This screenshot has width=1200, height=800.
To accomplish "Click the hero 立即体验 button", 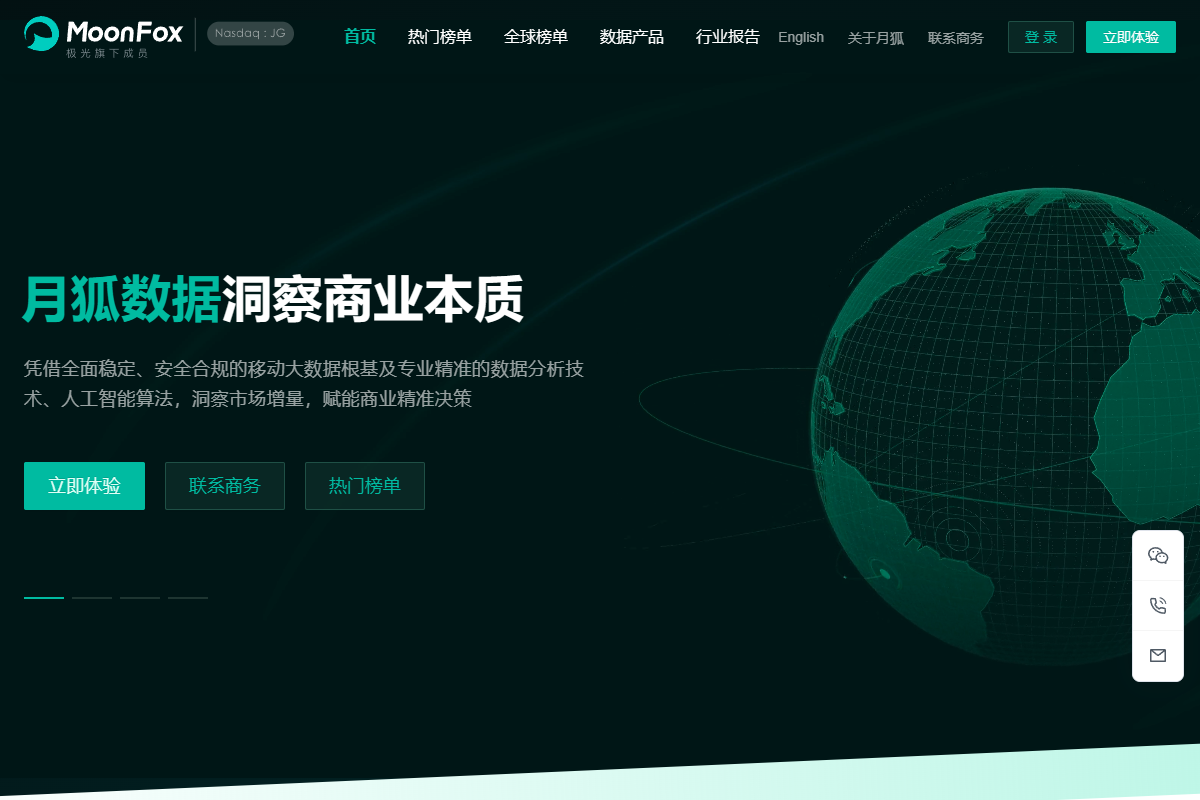I will pyautogui.click(x=84, y=486).
